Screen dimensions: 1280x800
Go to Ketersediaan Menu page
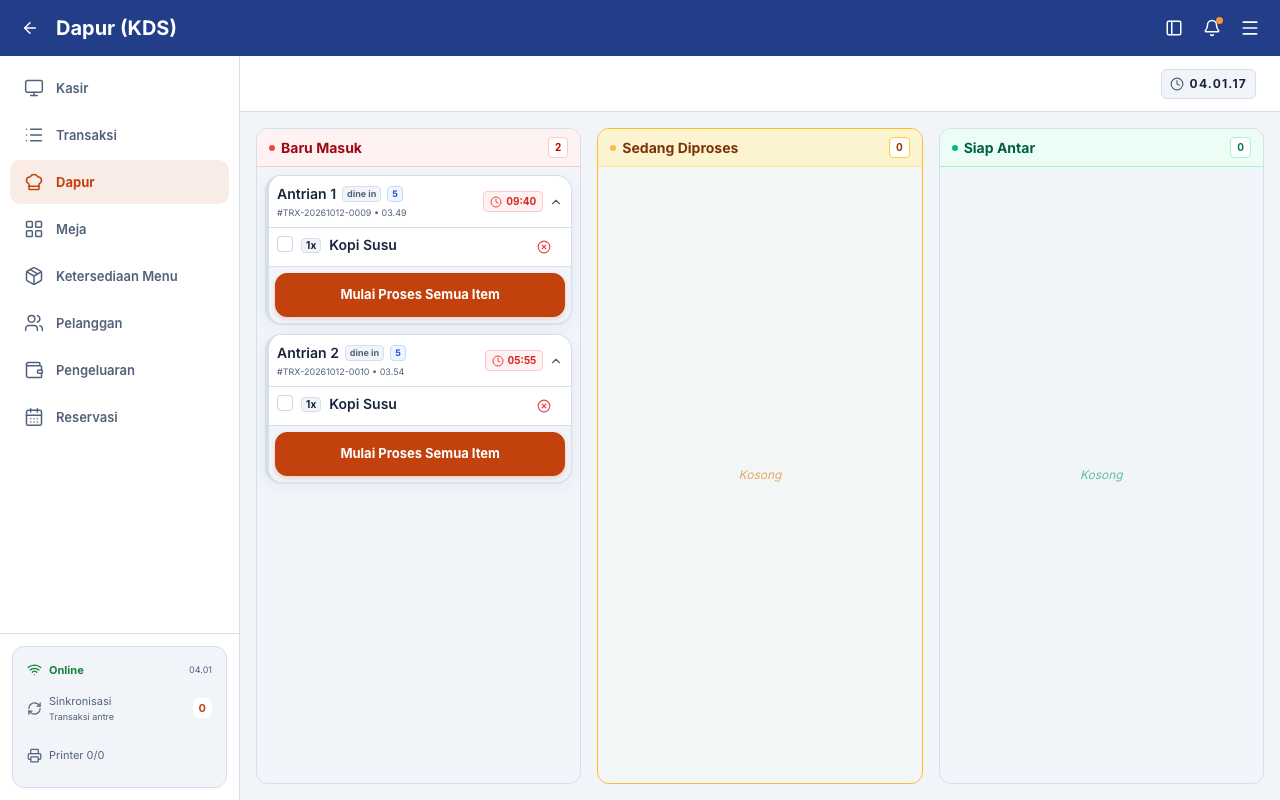(x=120, y=276)
